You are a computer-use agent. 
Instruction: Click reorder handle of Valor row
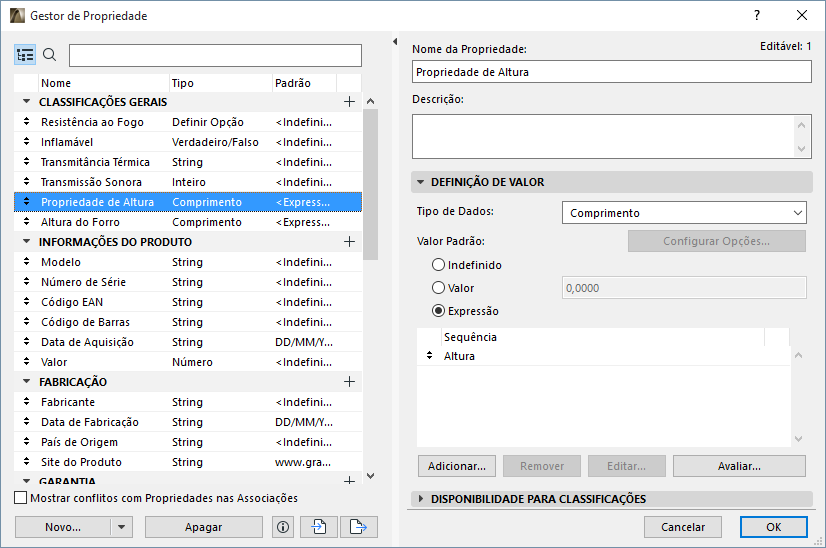26,361
